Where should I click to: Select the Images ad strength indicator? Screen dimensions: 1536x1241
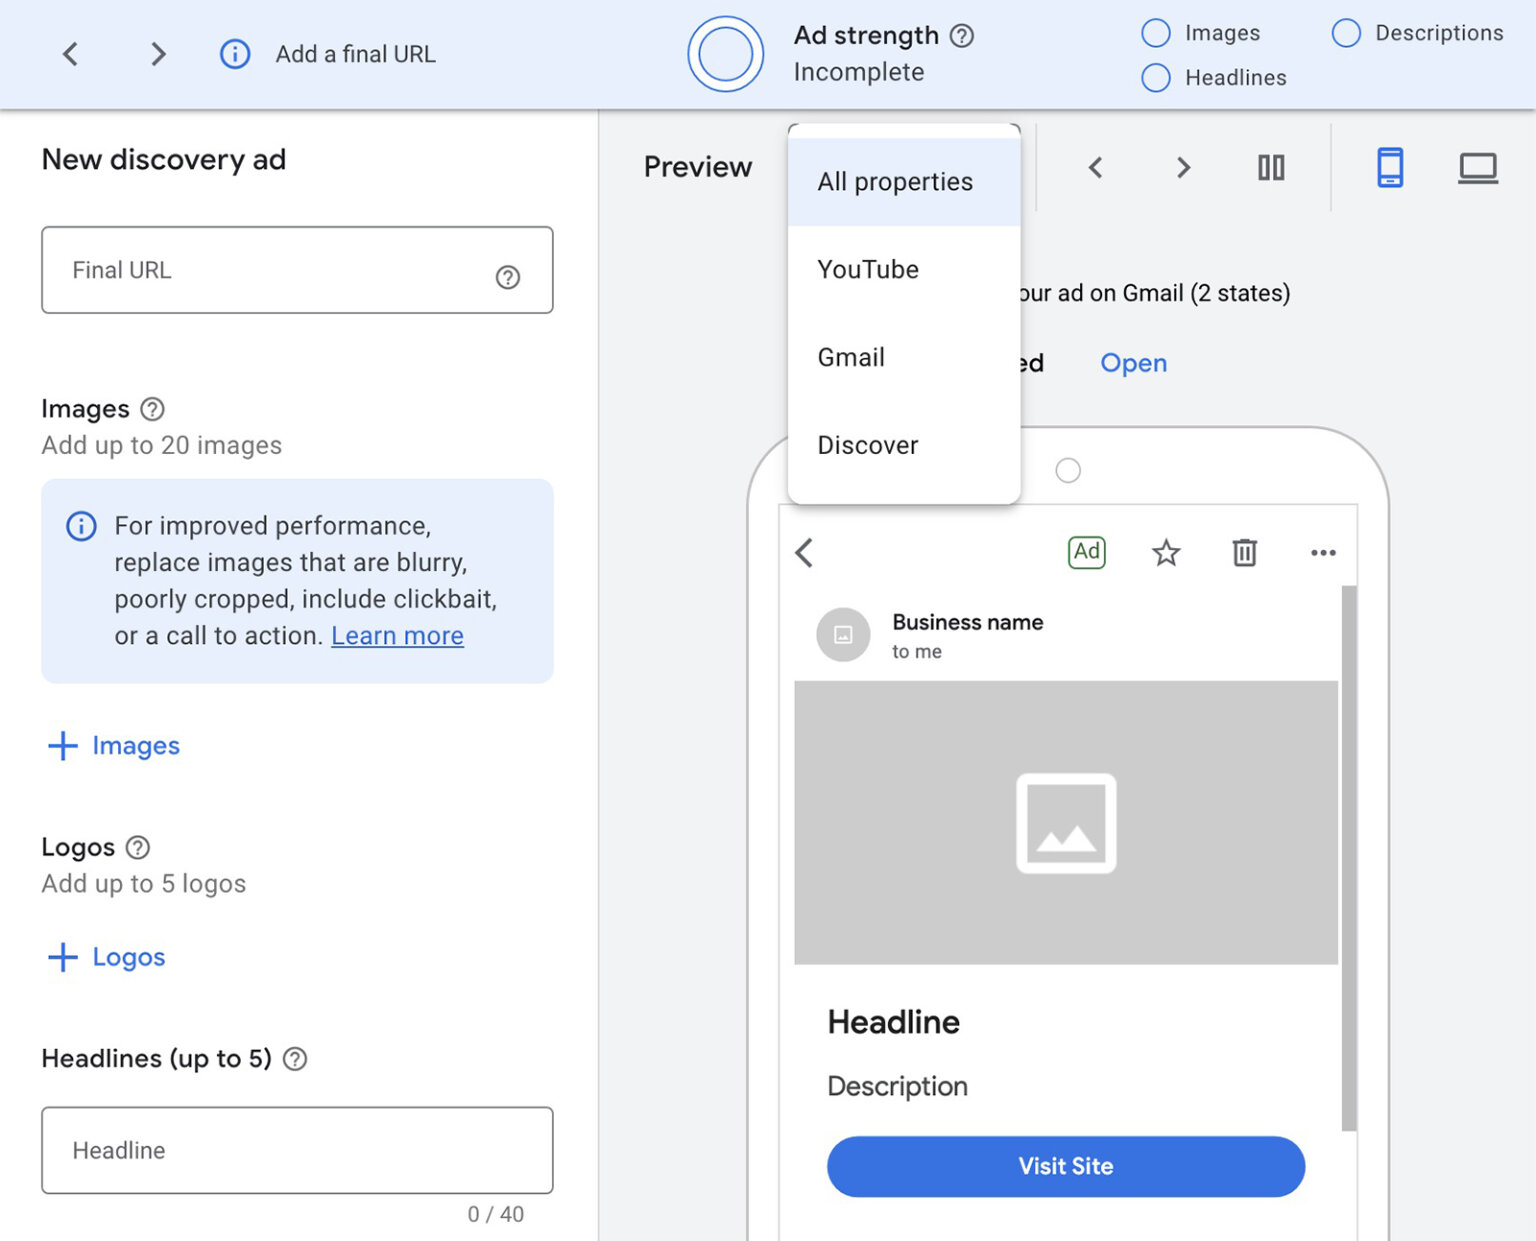1156,33
